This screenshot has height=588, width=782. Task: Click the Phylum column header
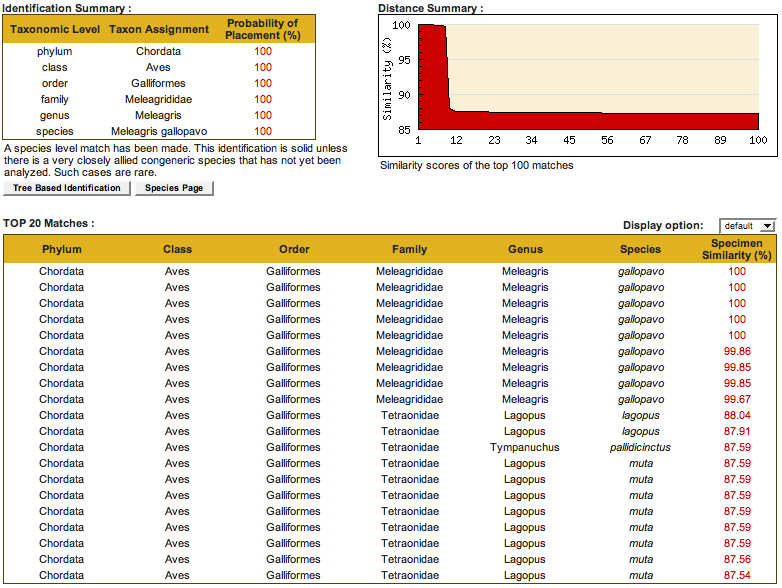coord(61,249)
